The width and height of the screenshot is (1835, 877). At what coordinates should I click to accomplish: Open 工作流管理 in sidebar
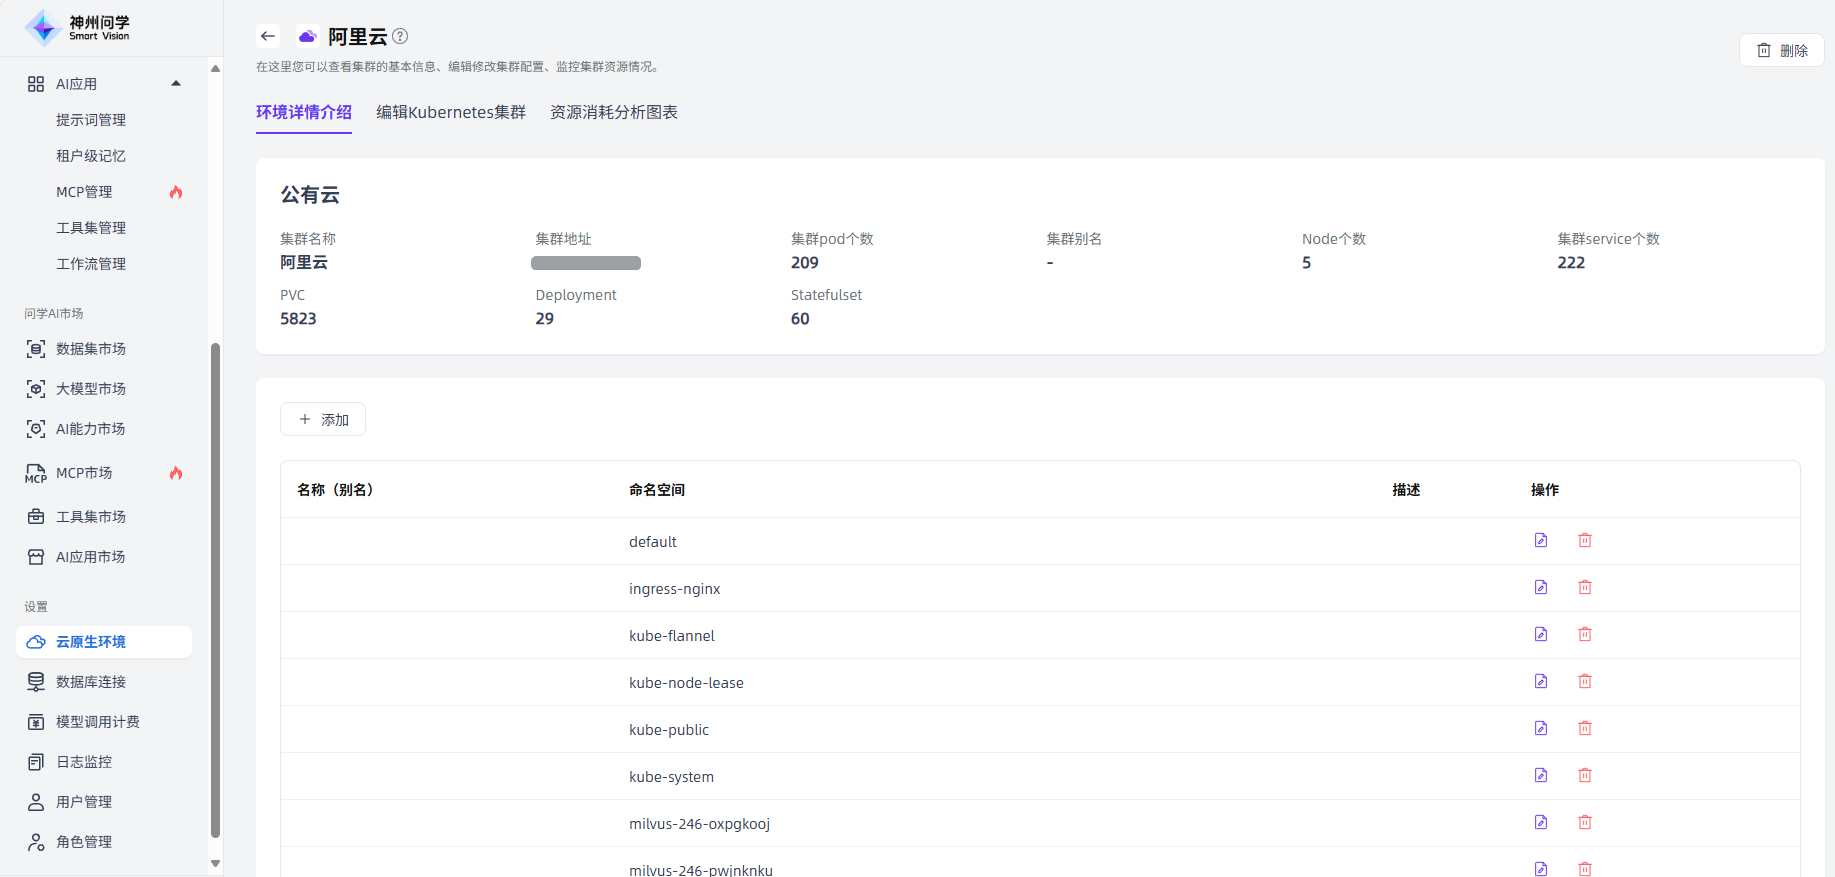(x=91, y=264)
